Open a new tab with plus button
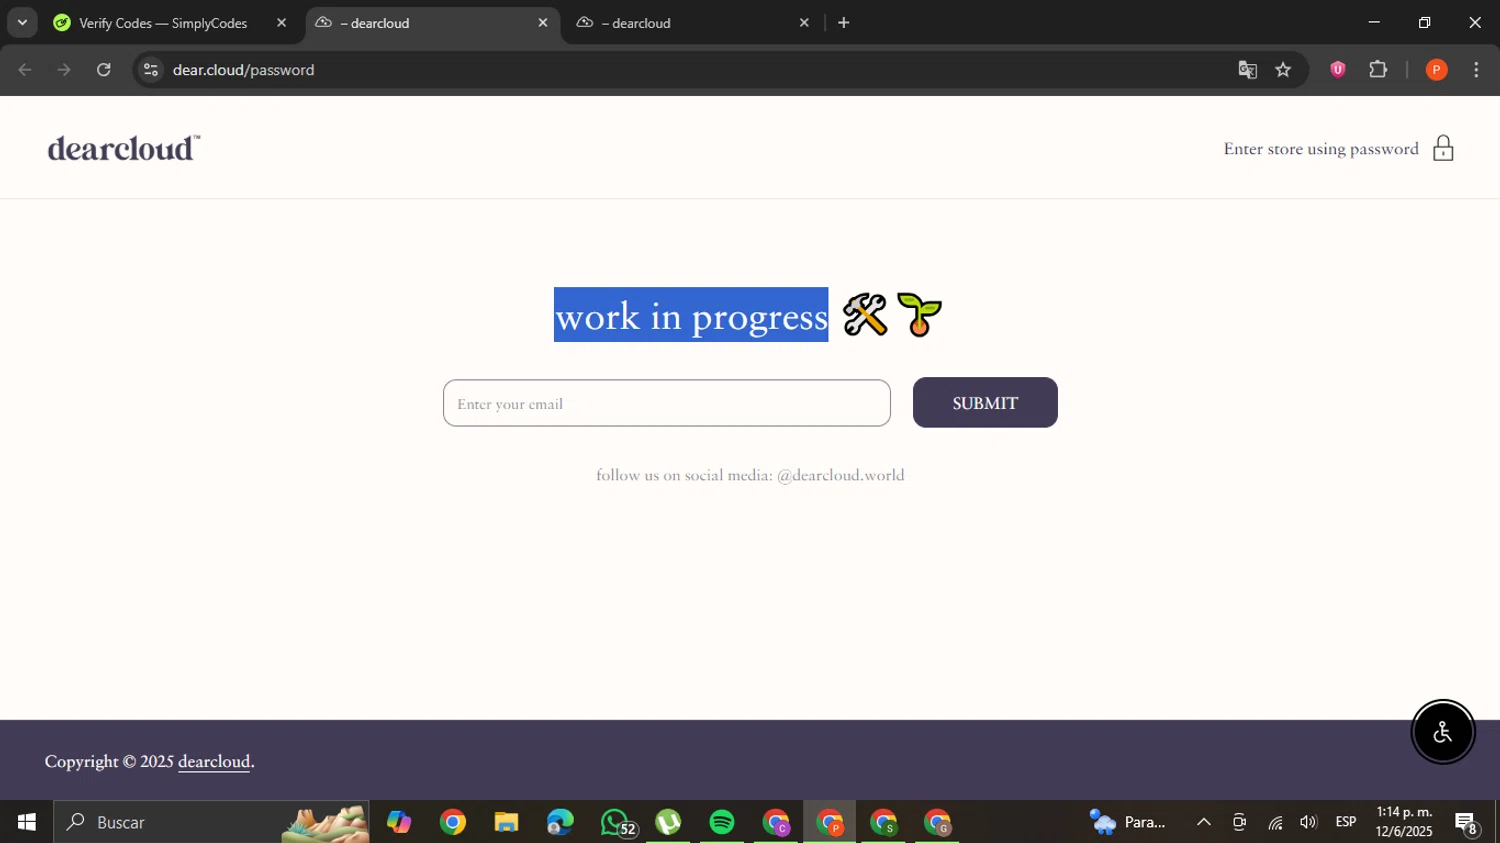 pos(844,22)
